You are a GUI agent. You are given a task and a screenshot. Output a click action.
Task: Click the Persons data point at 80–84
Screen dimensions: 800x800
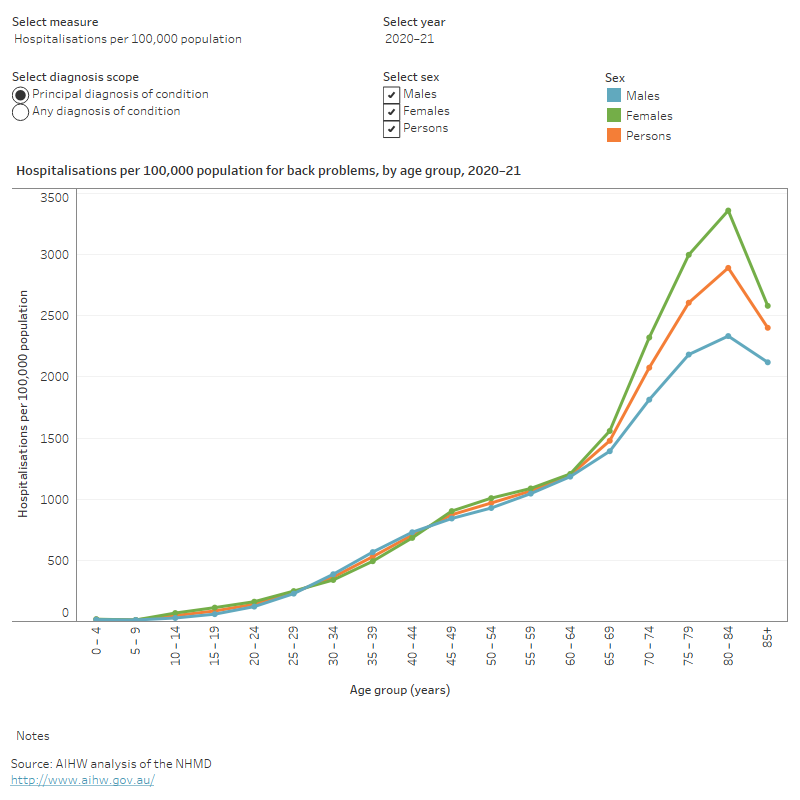click(728, 268)
